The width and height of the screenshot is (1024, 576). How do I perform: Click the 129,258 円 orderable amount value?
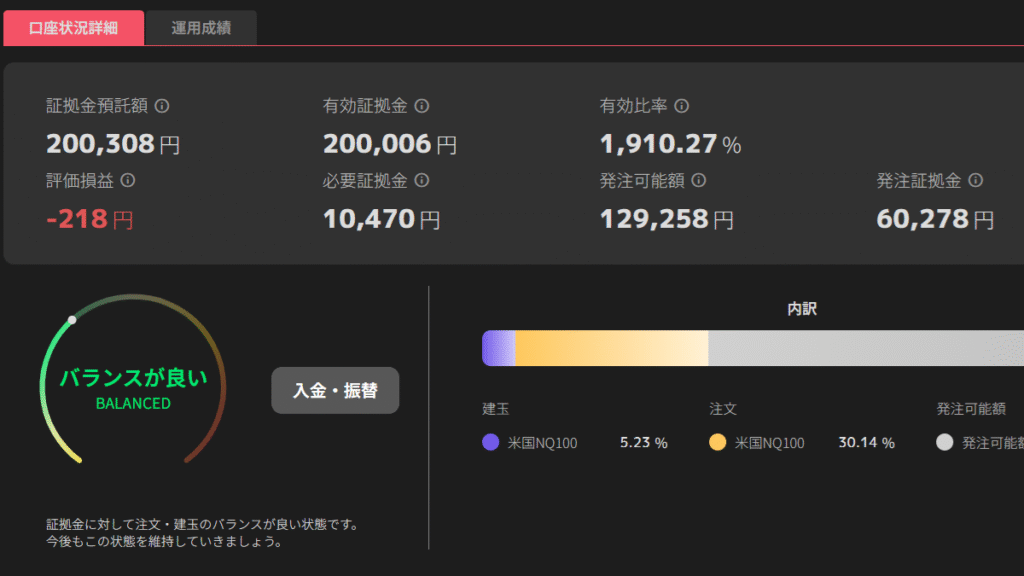[667, 219]
